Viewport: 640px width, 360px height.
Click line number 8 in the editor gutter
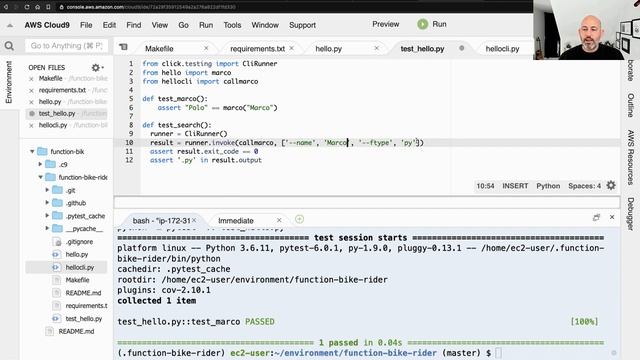point(131,125)
